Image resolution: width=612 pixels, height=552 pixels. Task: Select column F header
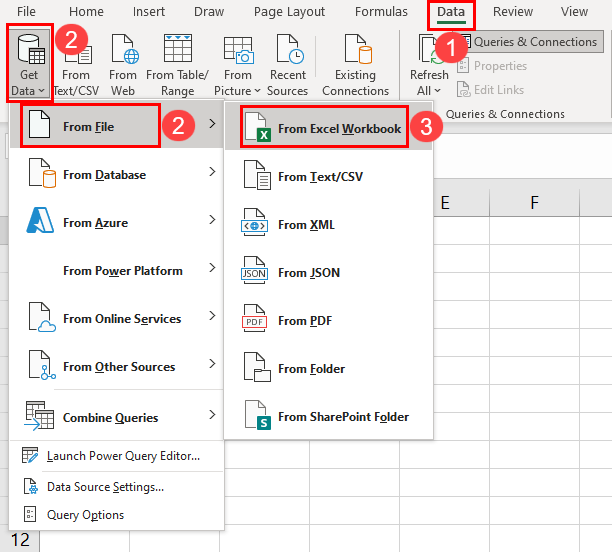(534, 203)
